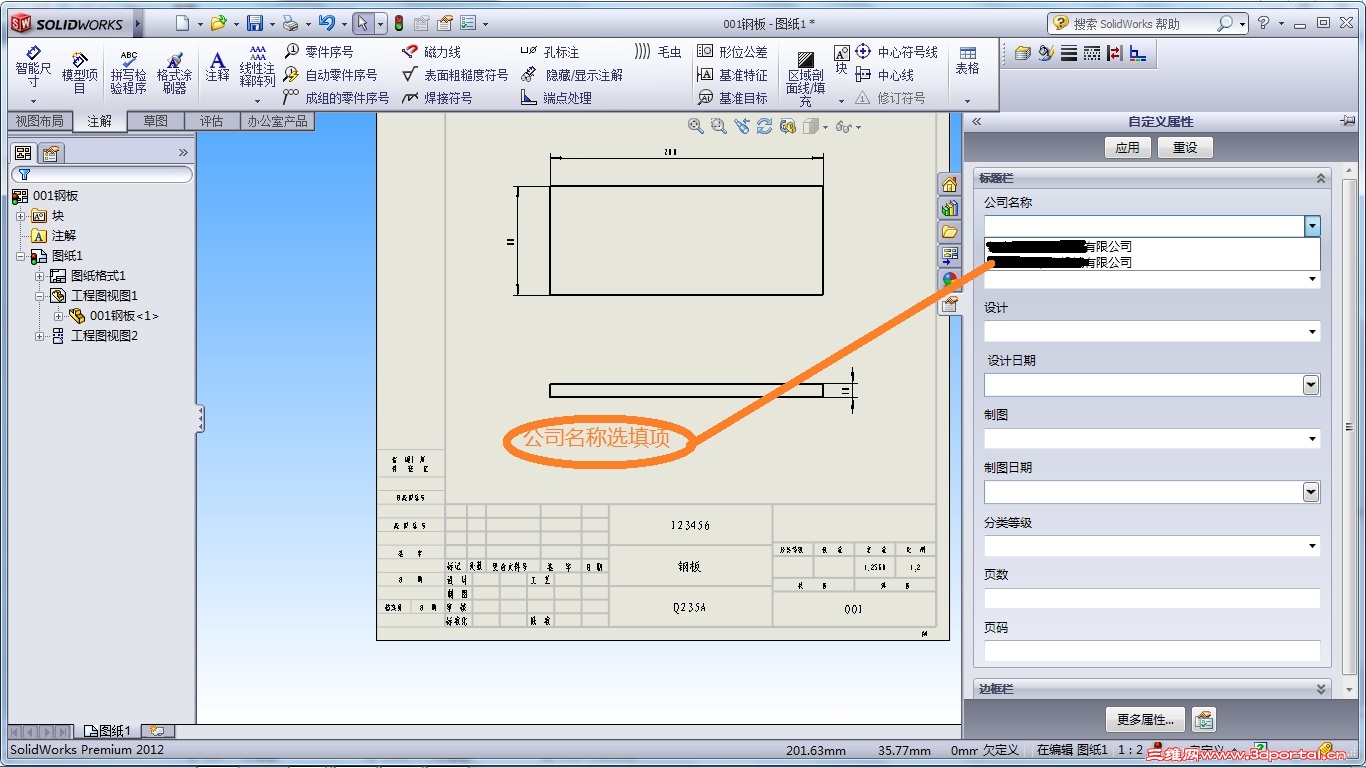This screenshot has width=1366, height=768.
Task: Collapse the 标题栏 section
Action: pyautogui.click(x=1321, y=178)
